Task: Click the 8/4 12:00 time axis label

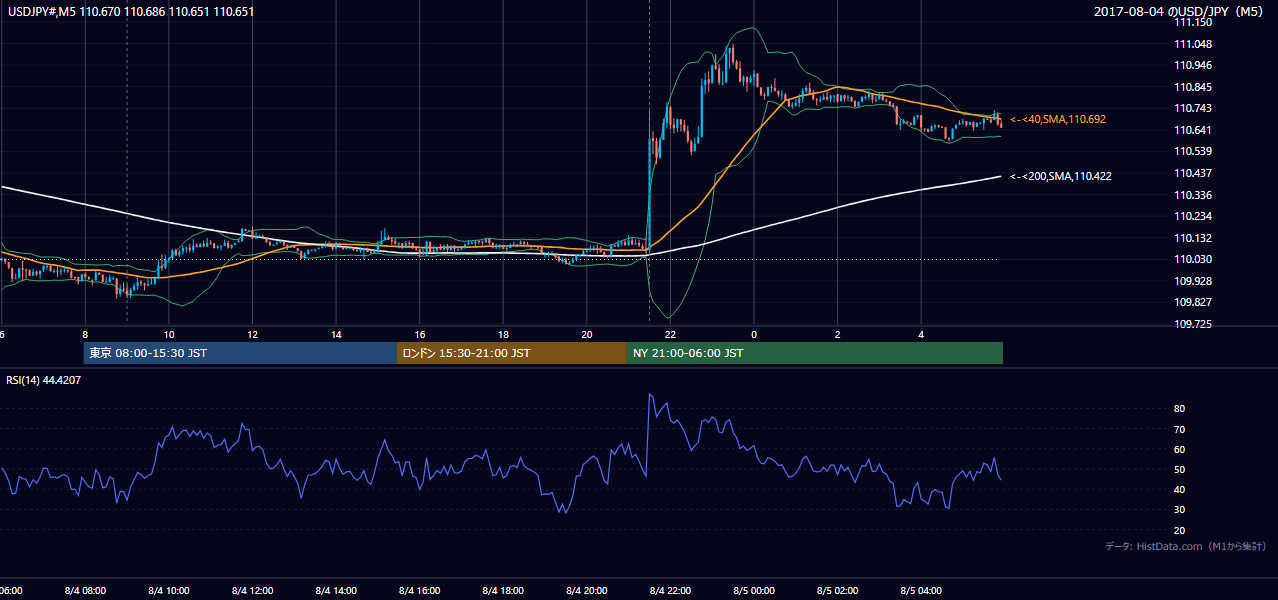Action: point(253,590)
